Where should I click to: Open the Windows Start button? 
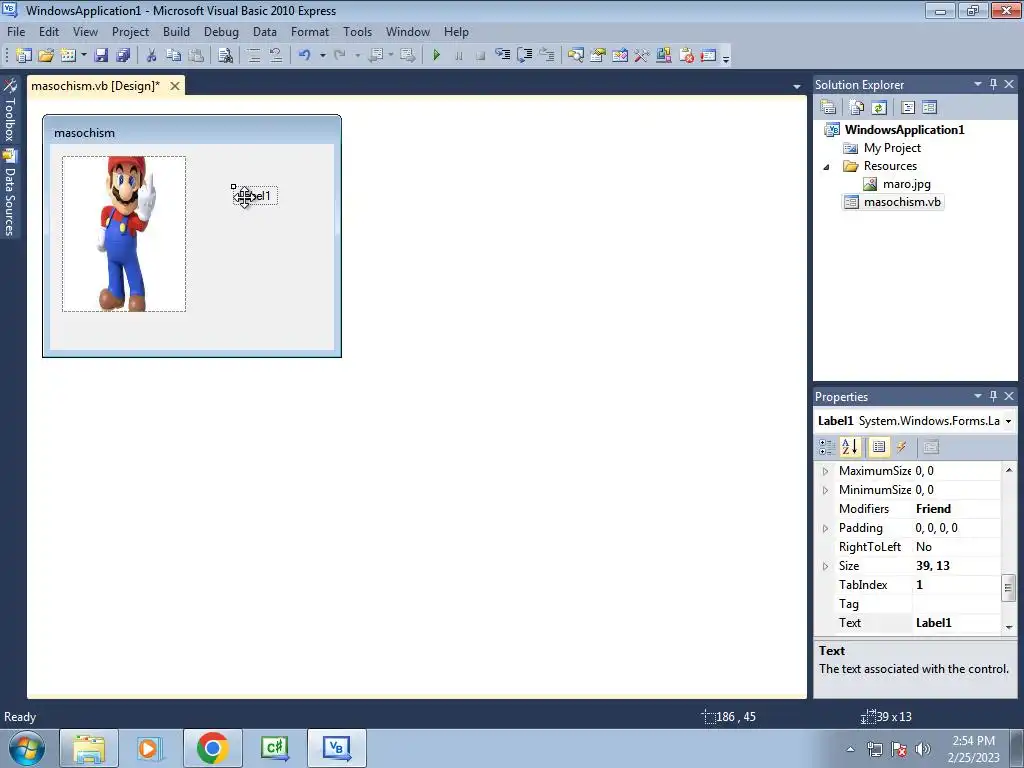25,748
